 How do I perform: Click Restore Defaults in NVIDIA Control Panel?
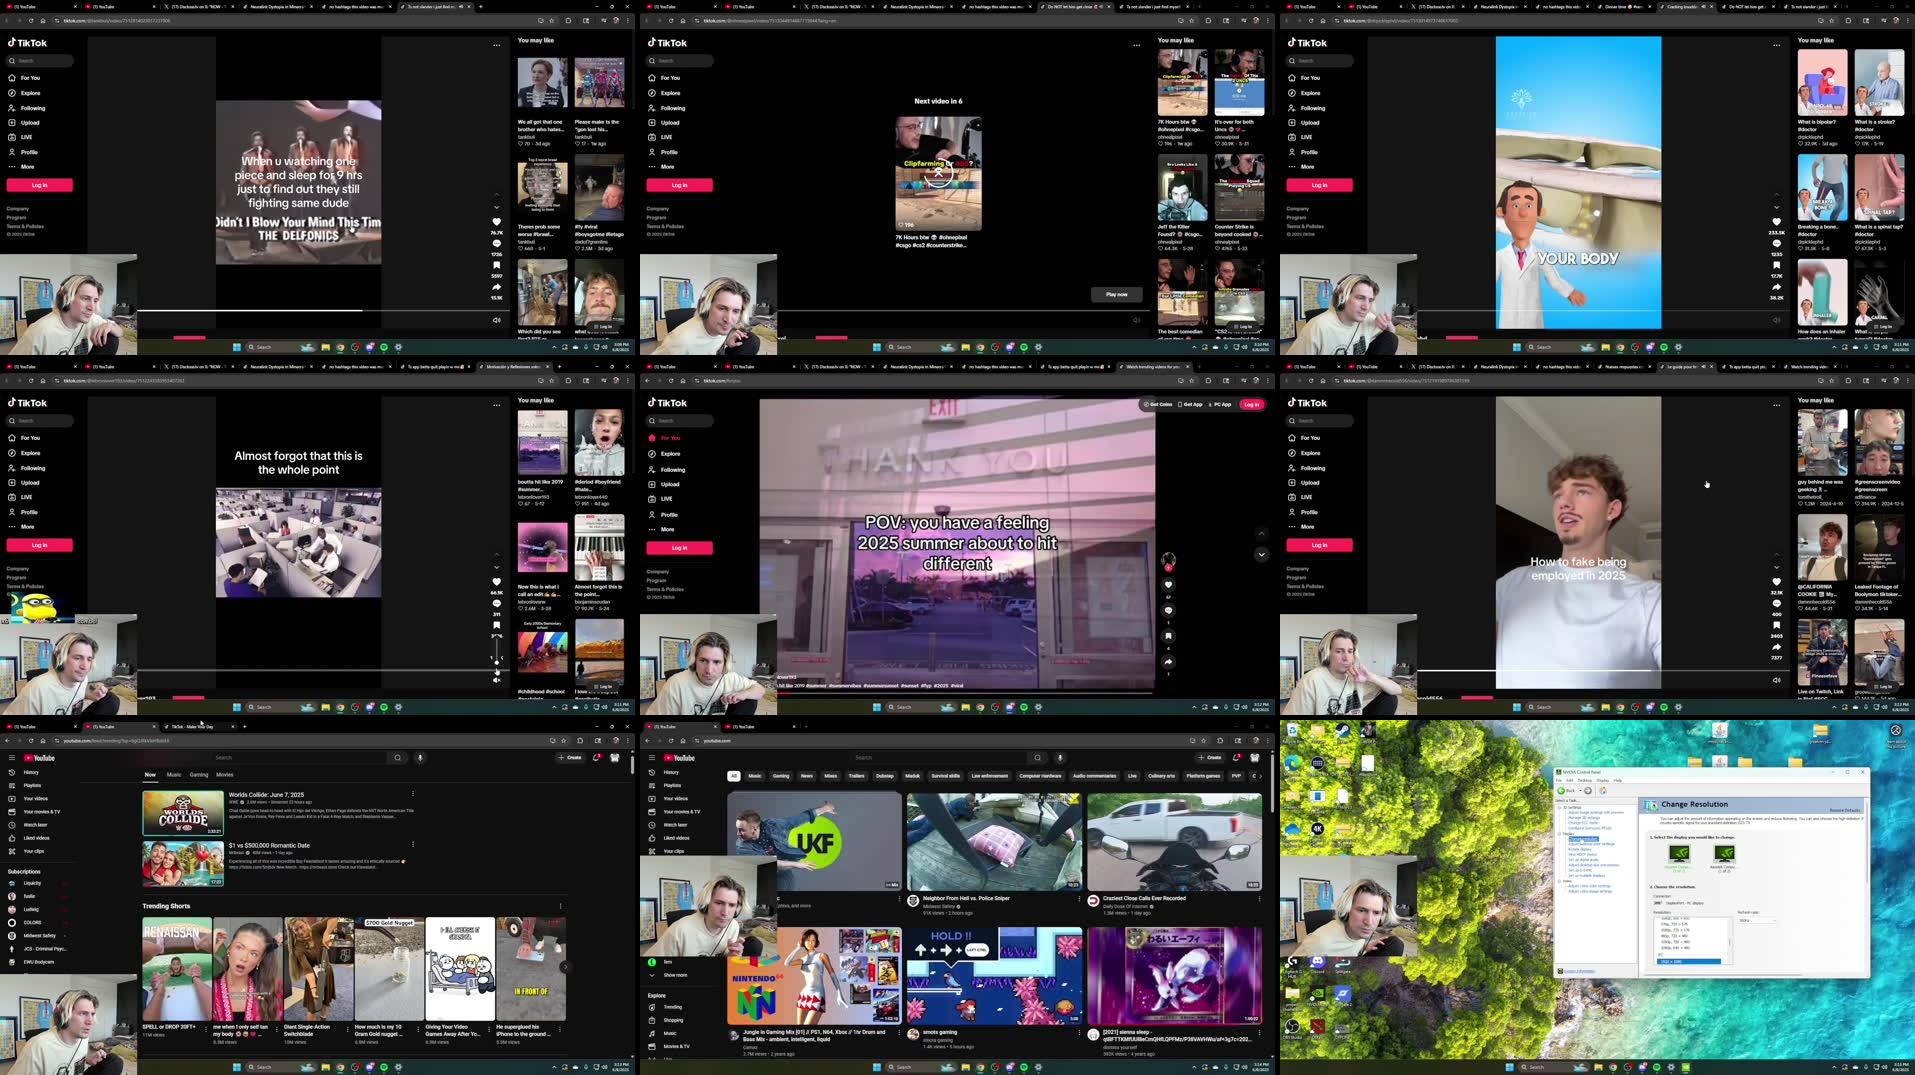point(1845,810)
